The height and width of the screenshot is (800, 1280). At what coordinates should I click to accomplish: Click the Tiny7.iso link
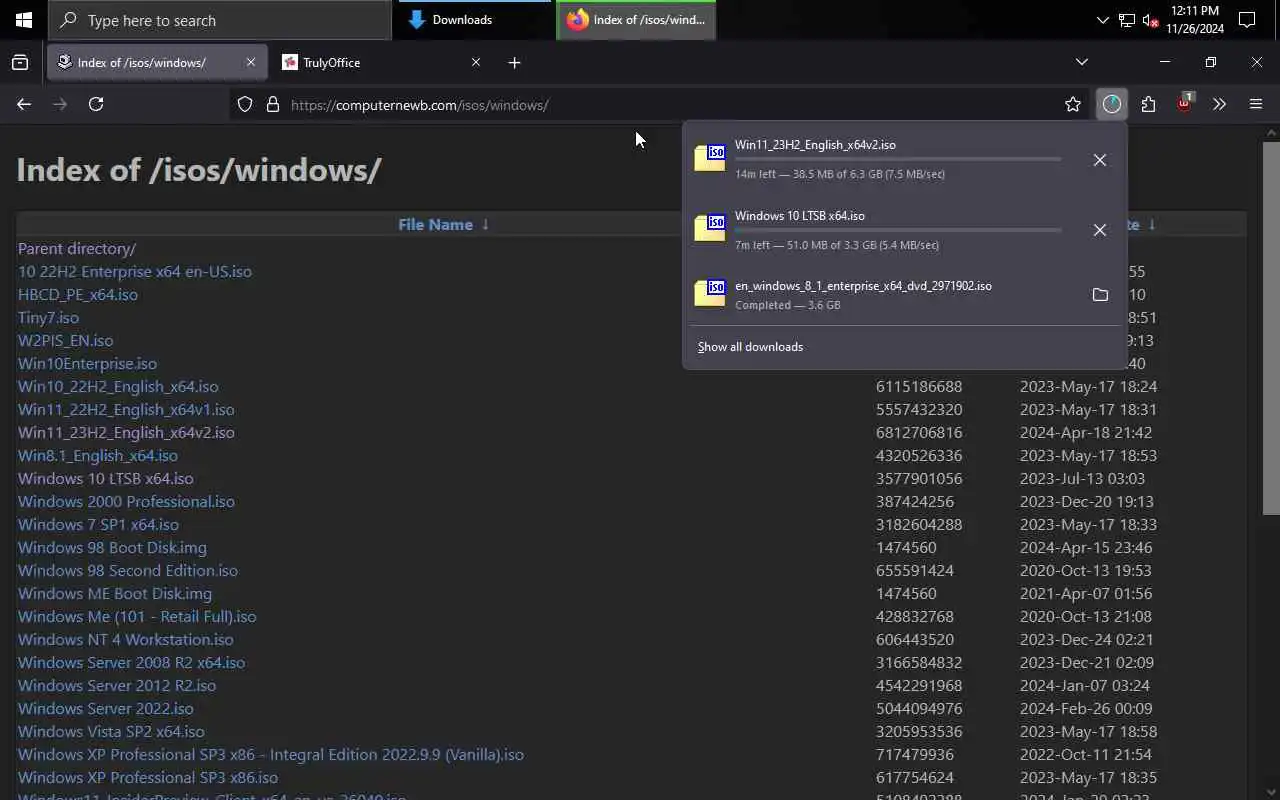[x=48, y=317]
